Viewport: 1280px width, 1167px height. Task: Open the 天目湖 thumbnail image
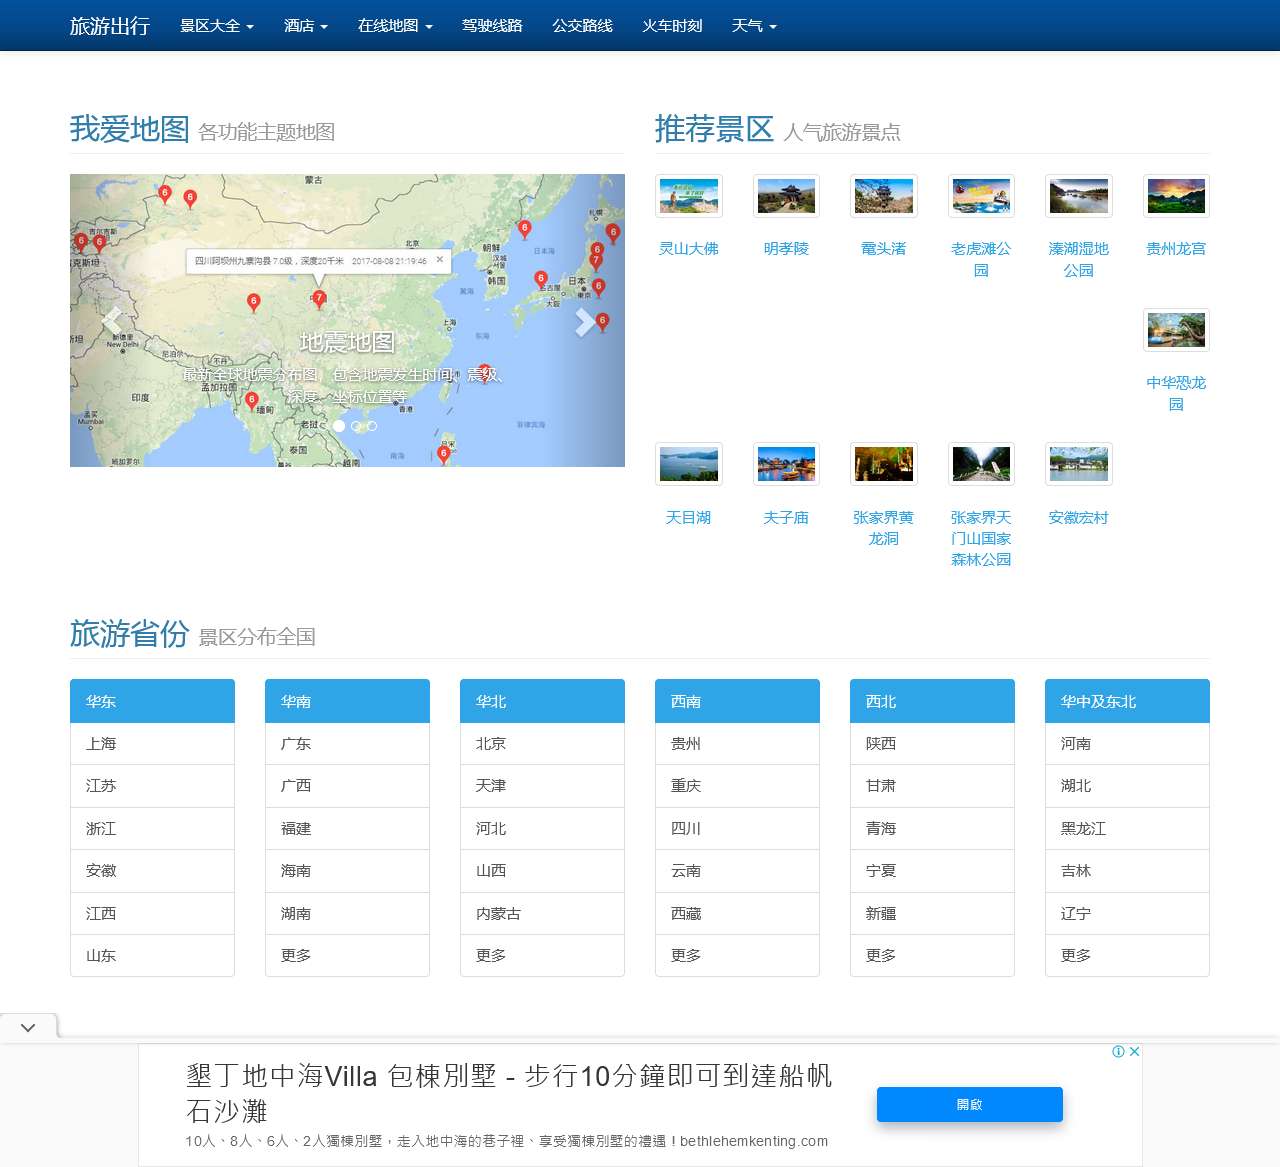point(689,464)
